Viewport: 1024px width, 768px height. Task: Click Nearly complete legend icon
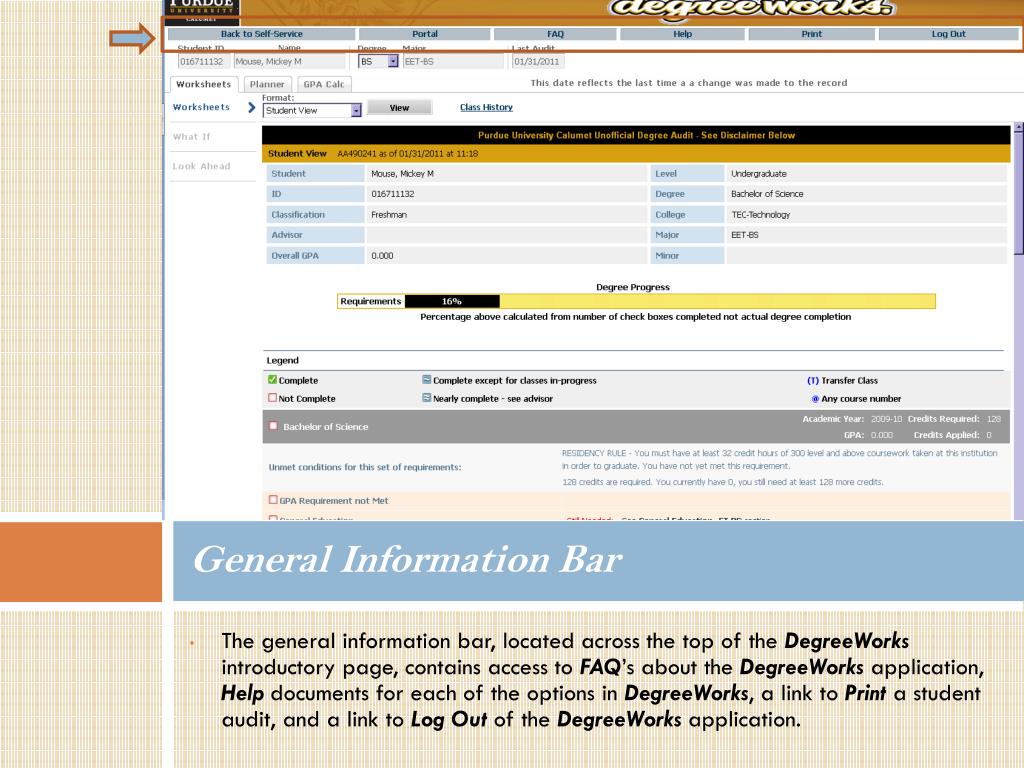[426, 398]
